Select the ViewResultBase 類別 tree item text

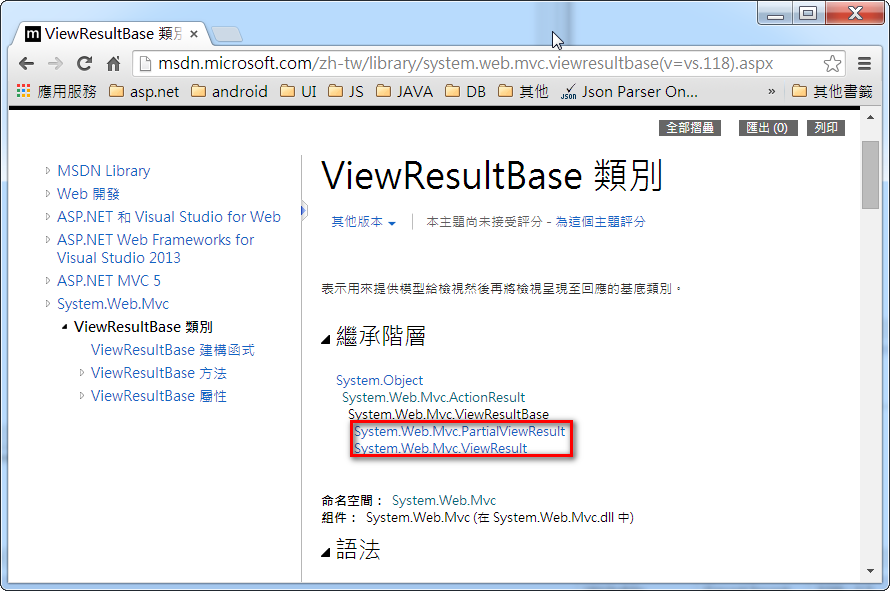pos(143,327)
